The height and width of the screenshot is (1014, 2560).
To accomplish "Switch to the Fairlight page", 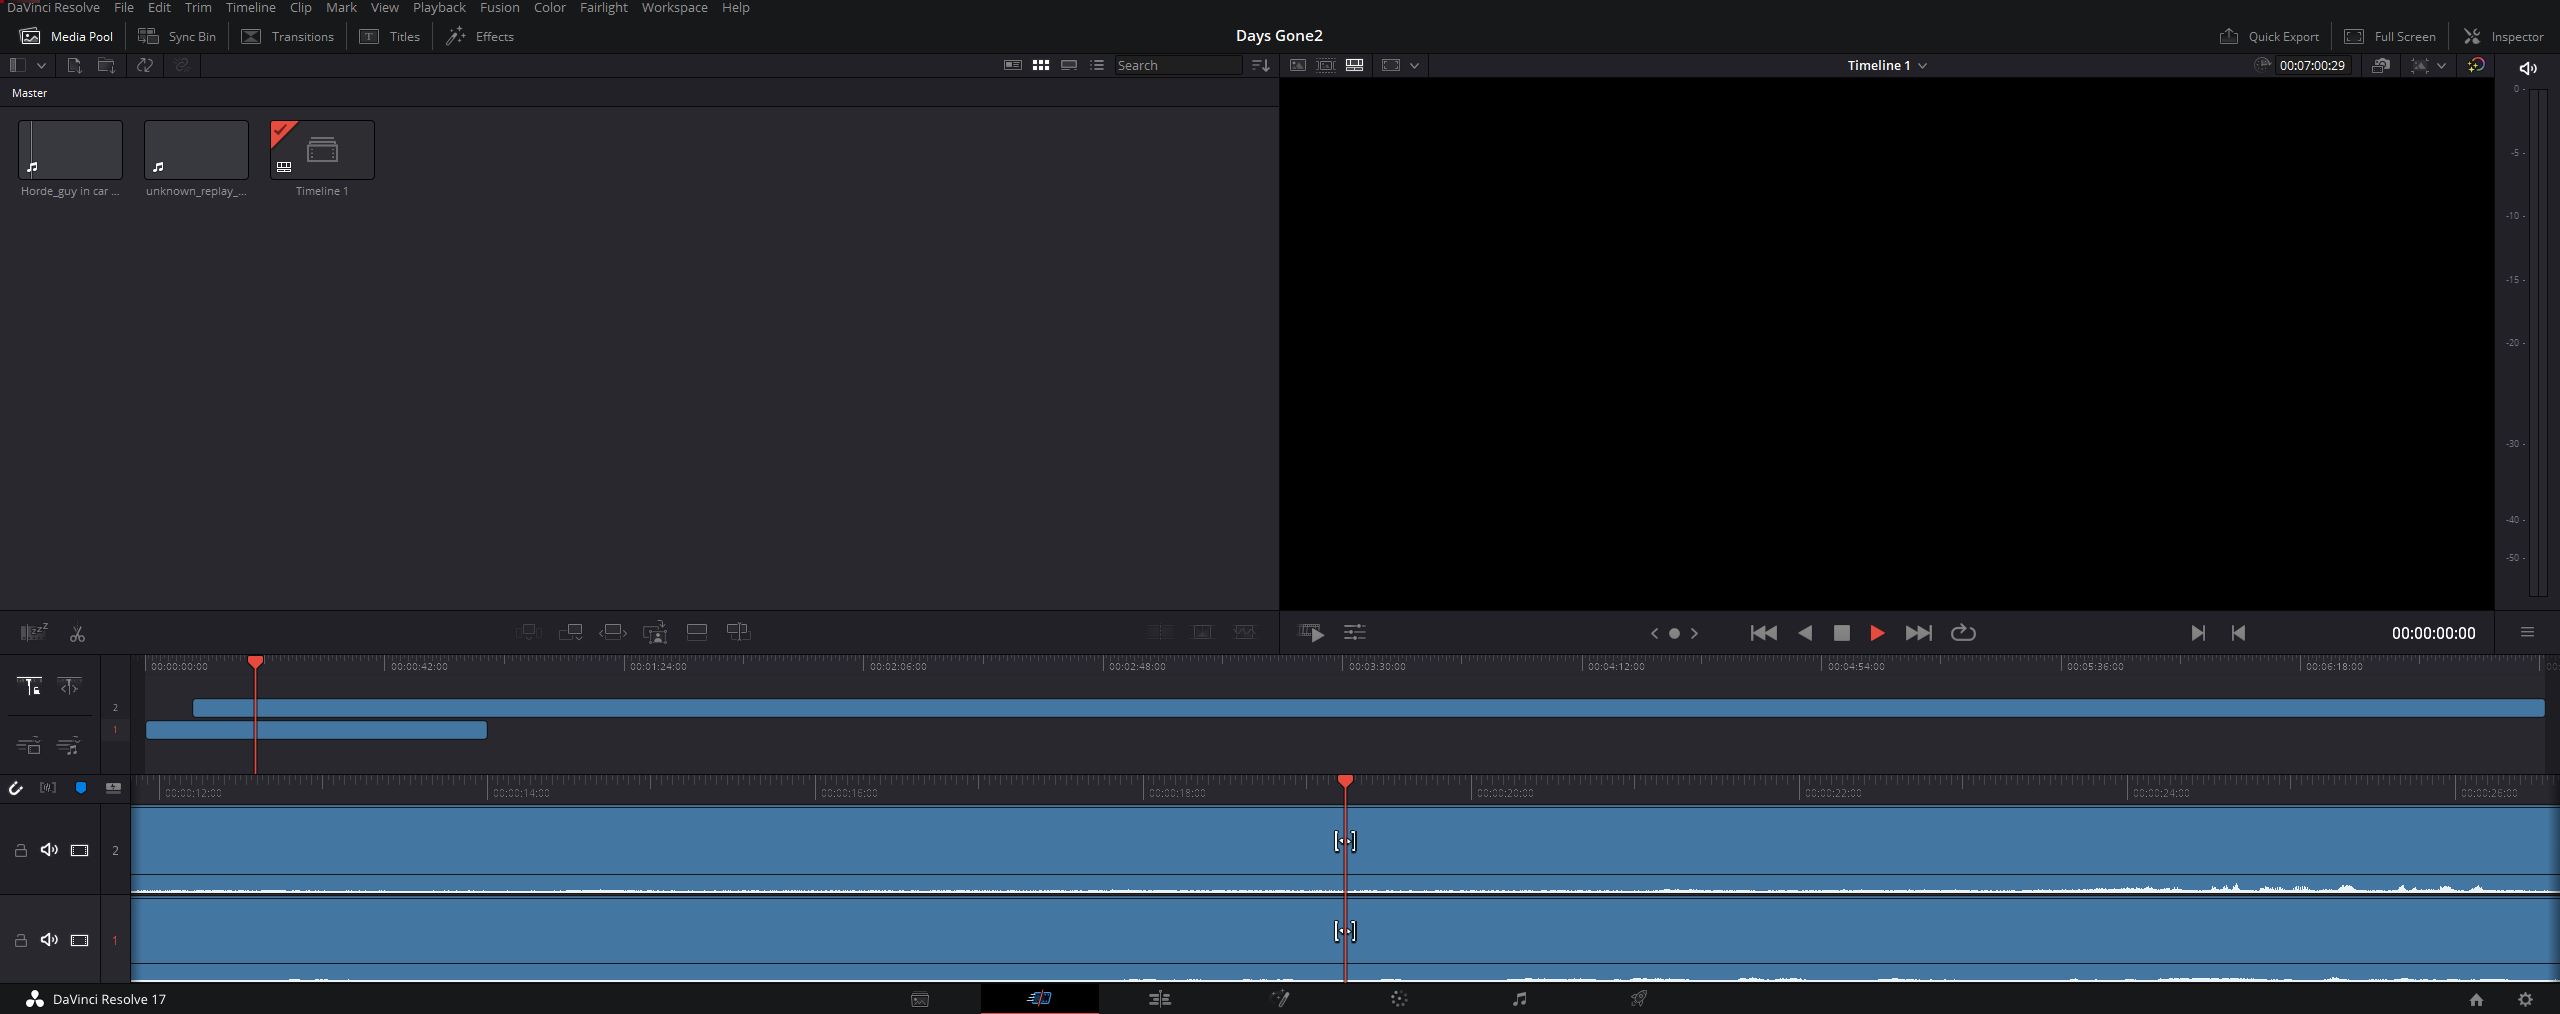I will coord(1519,998).
